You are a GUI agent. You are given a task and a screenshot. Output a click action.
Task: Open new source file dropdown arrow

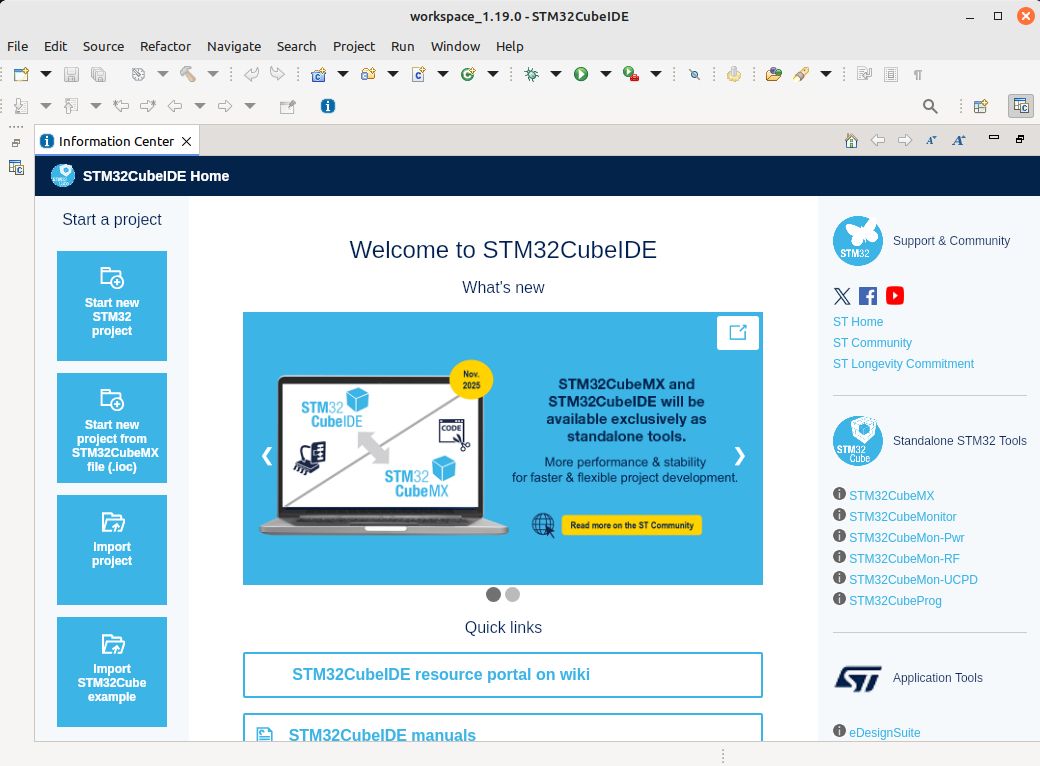point(443,74)
